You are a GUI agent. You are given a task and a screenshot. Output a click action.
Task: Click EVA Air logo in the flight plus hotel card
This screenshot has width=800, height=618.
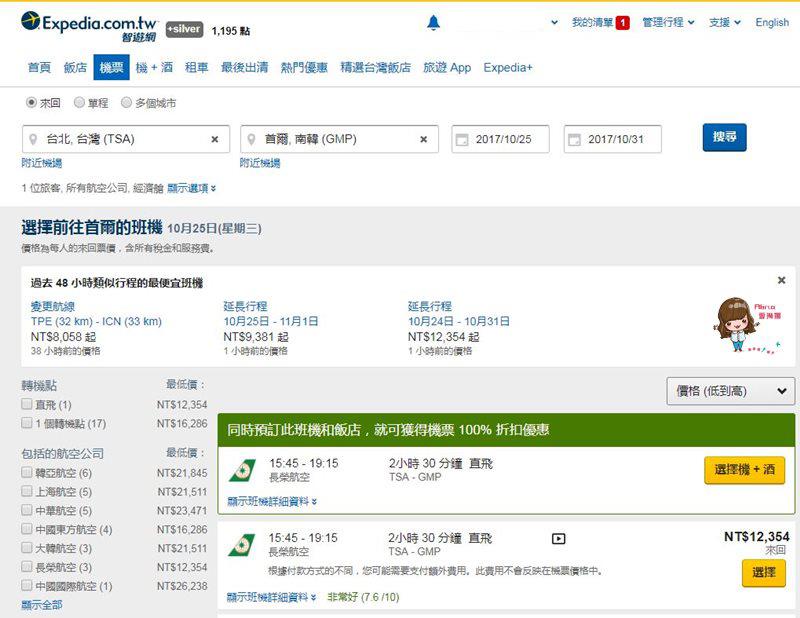coord(242,470)
